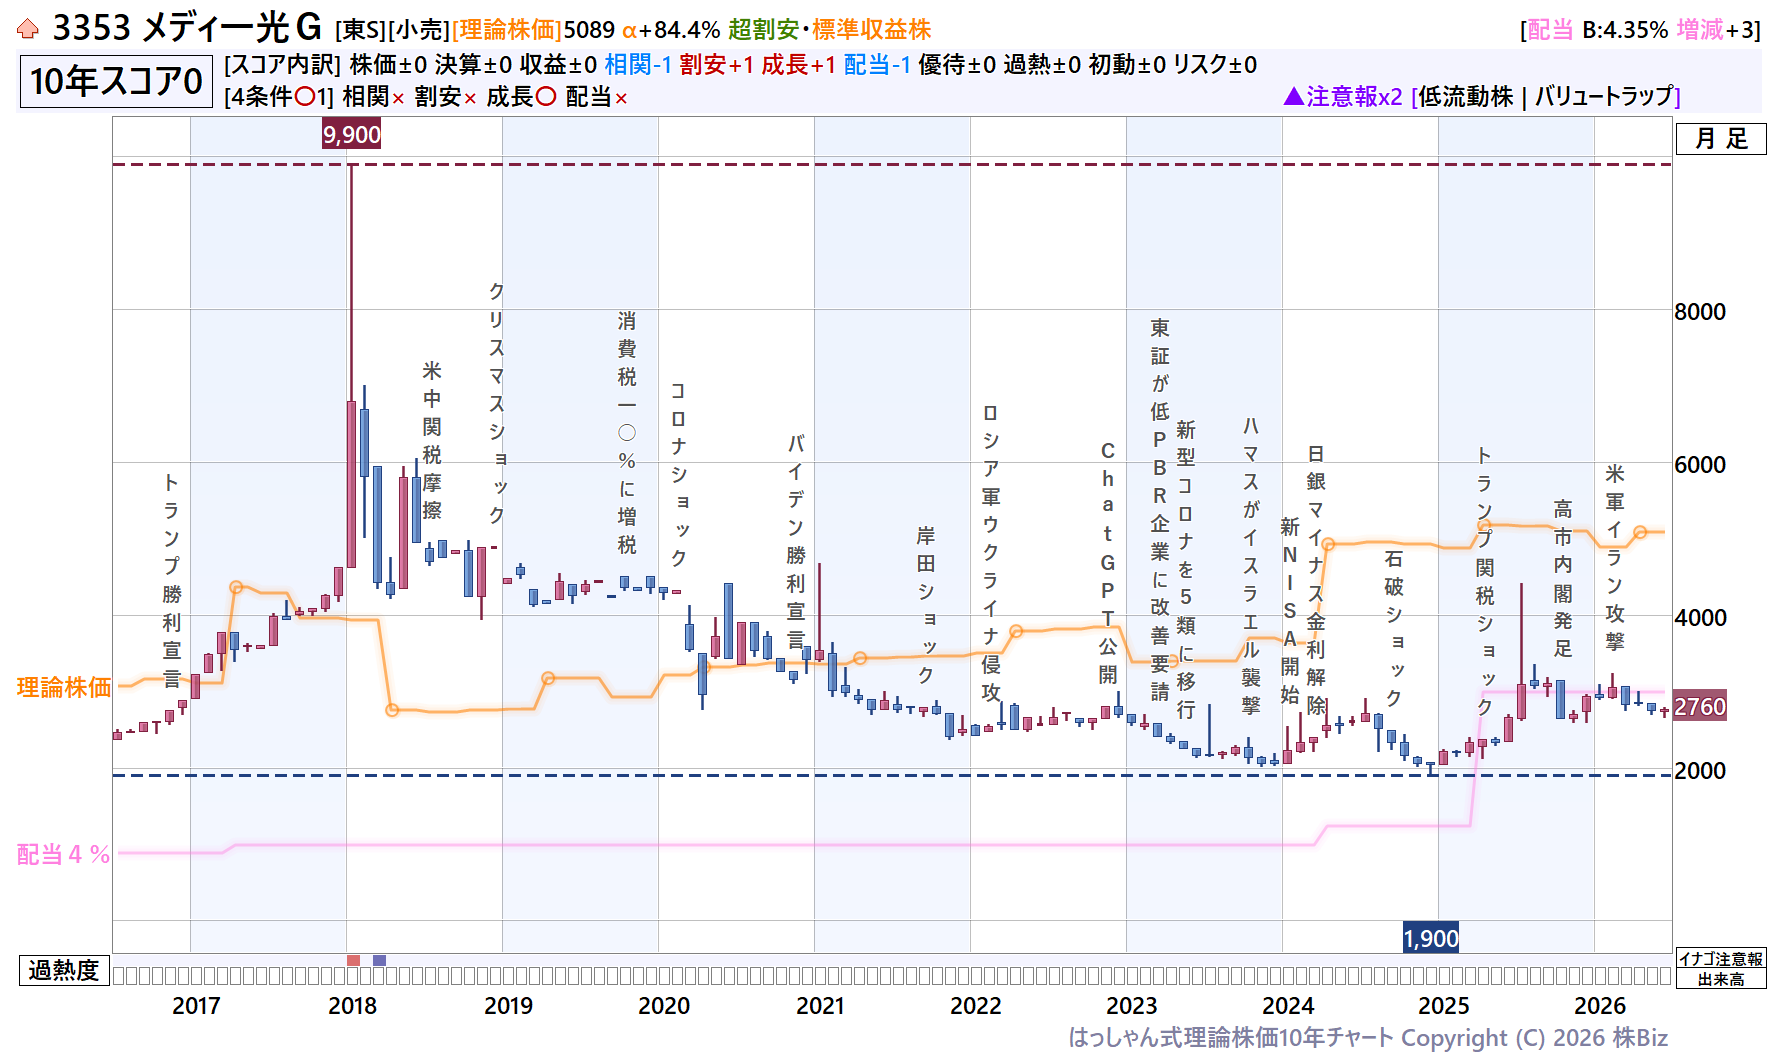Click the 米中関税摩擦 event label

tap(432, 441)
